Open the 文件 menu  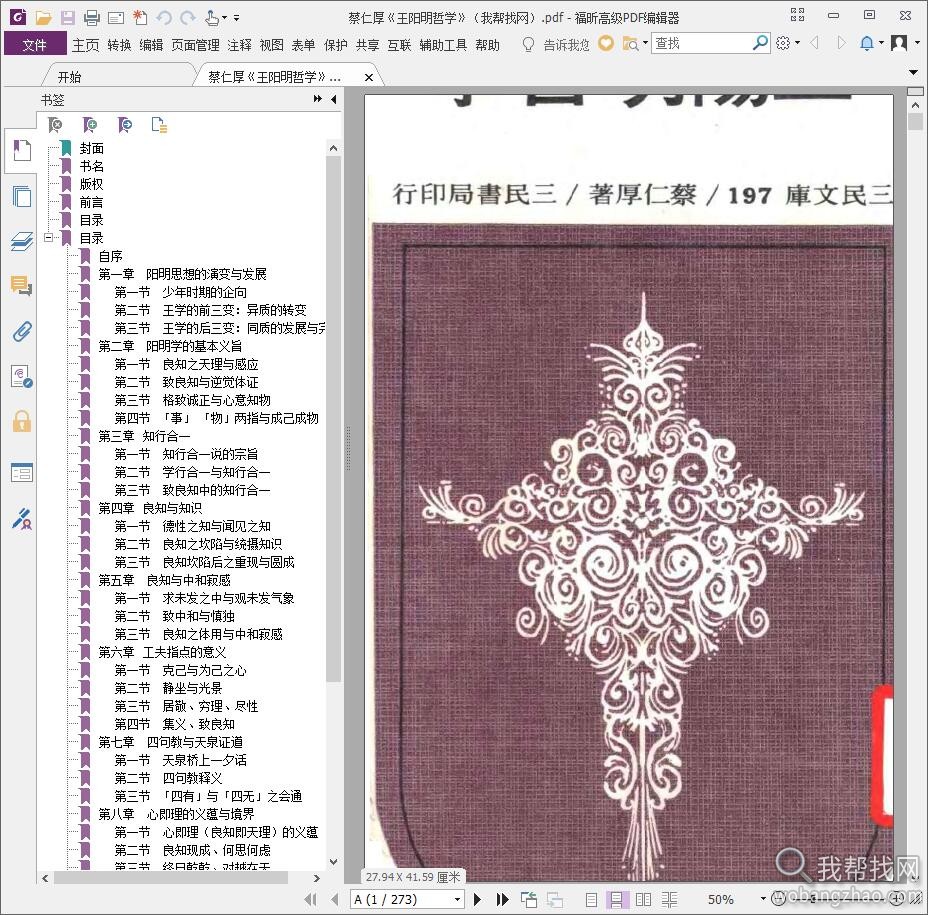[35, 44]
